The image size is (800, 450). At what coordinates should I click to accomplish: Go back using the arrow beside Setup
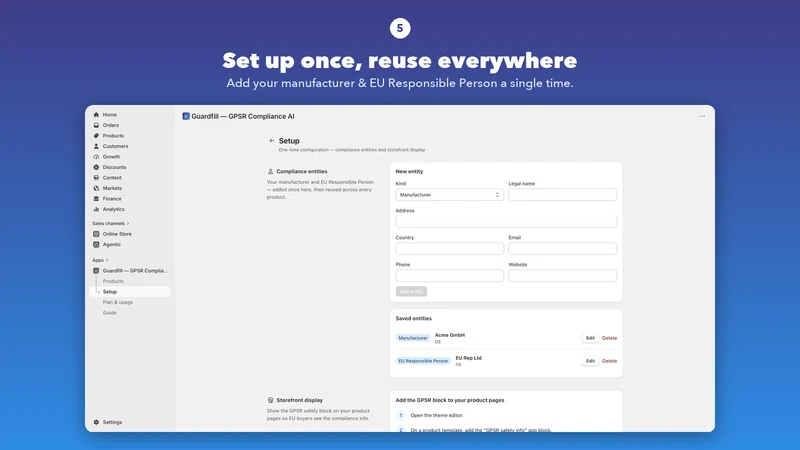click(271, 140)
